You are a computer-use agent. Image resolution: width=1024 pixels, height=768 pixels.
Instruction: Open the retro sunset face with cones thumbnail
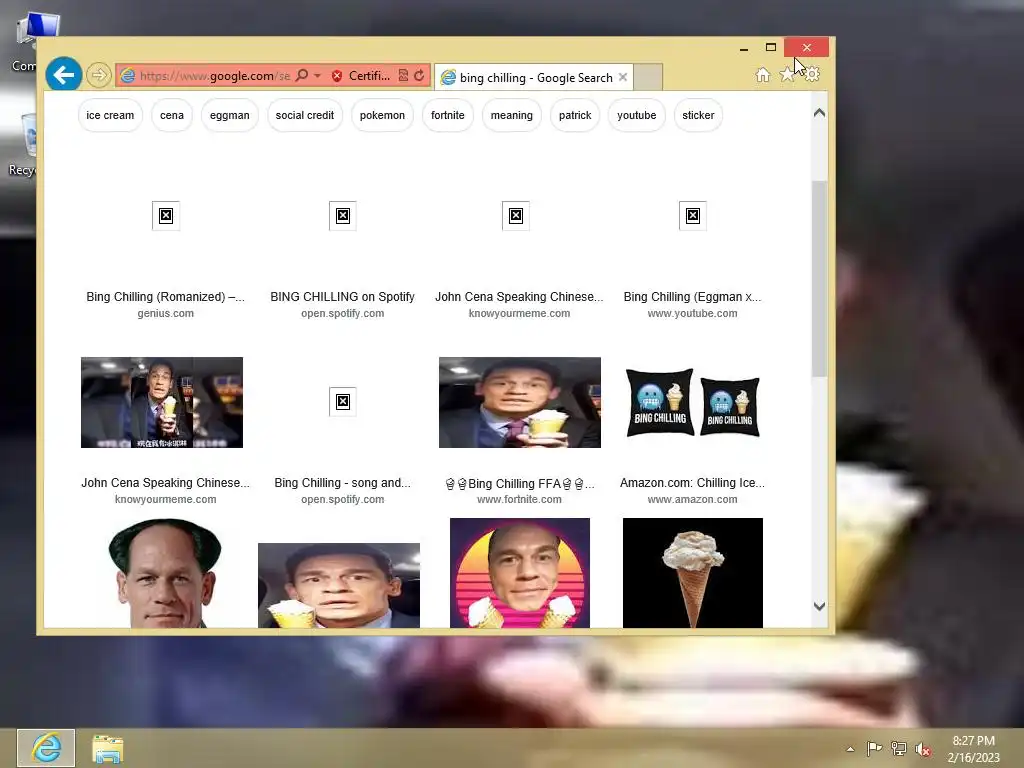pos(520,573)
